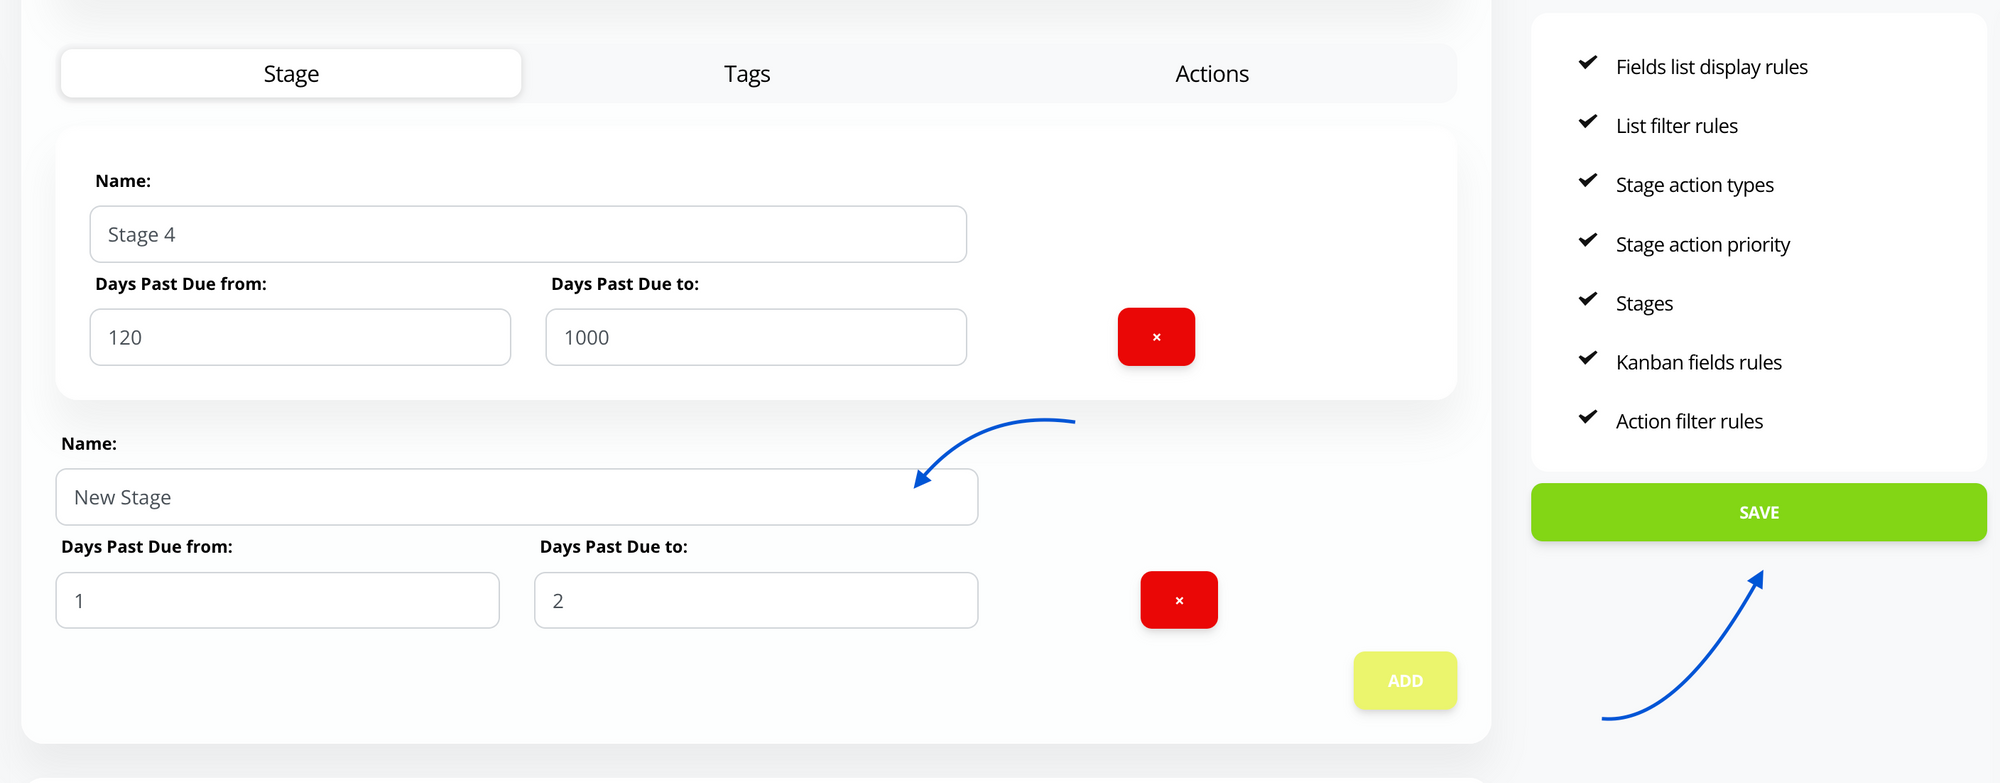Click checkmark beside Stages
The height and width of the screenshot is (783, 2000).
point(1588,299)
